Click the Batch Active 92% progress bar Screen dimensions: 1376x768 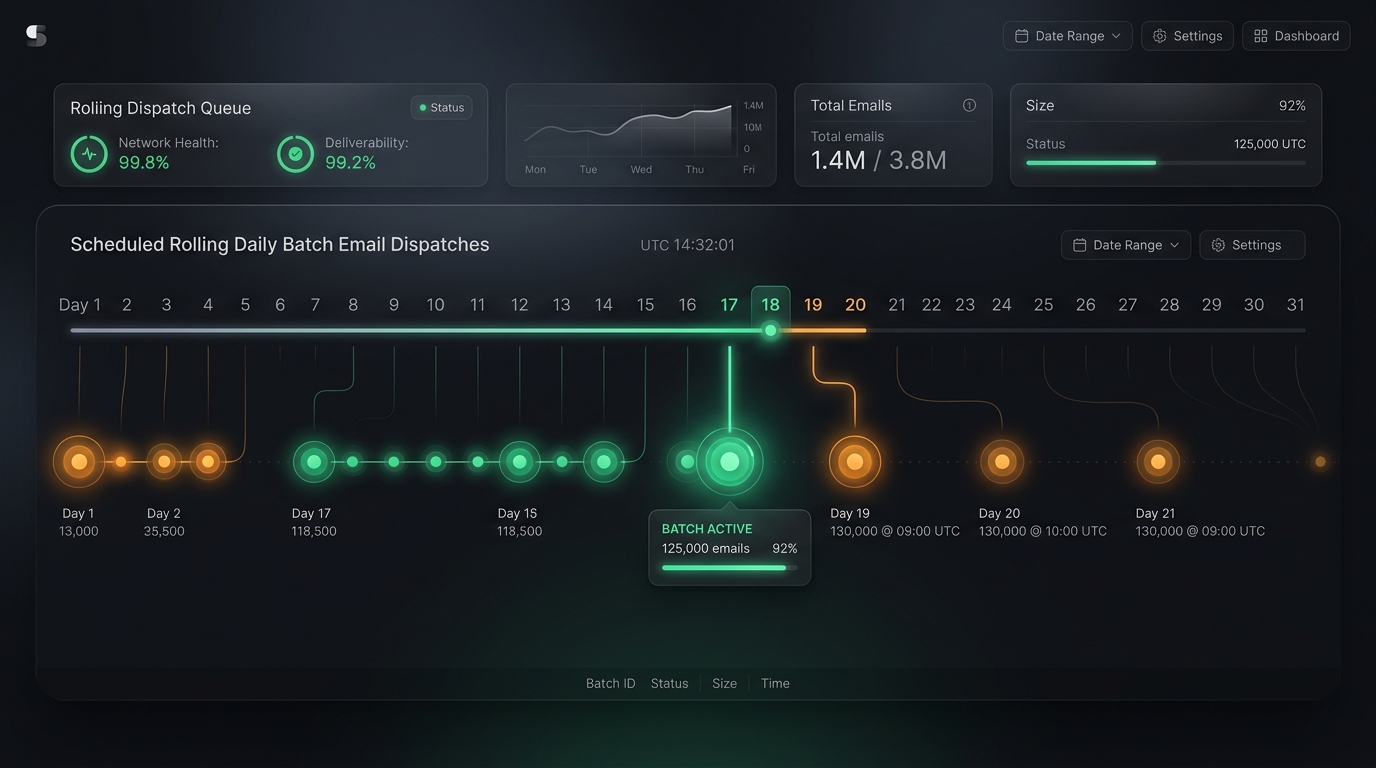[x=730, y=568]
